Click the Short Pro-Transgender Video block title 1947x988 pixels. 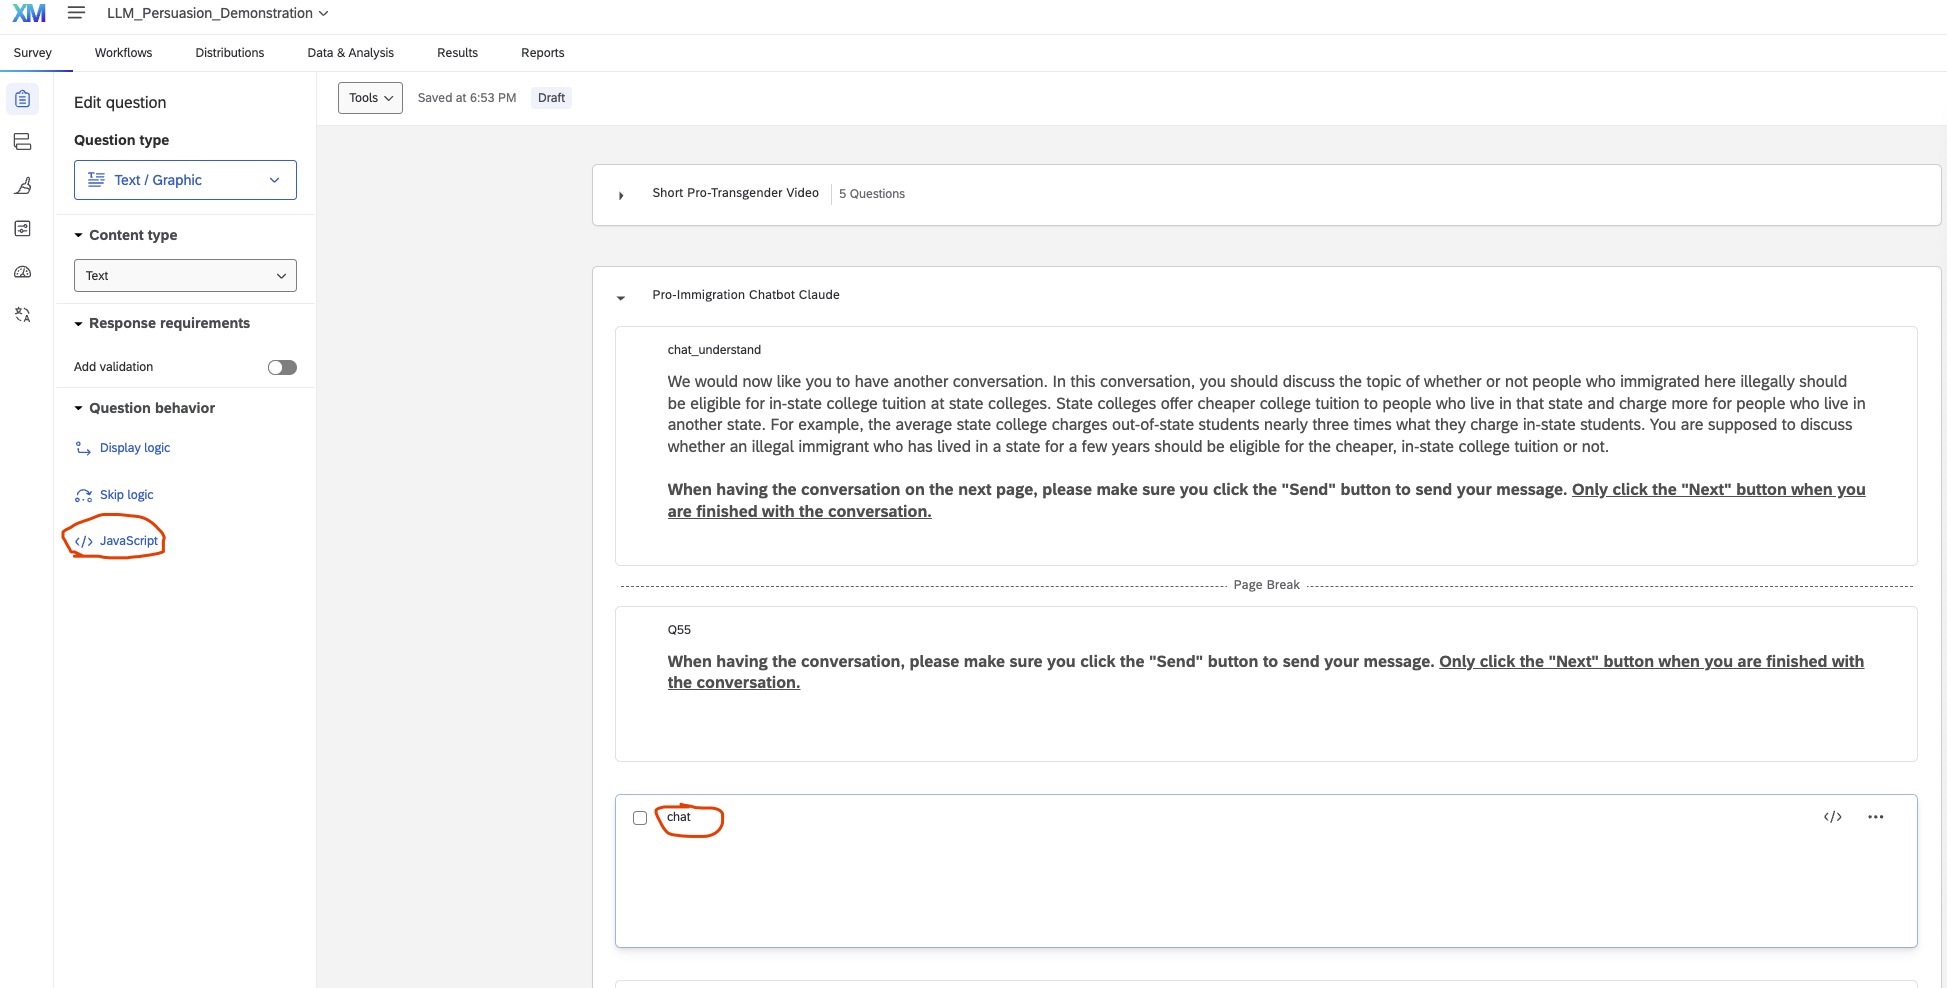[735, 193]
